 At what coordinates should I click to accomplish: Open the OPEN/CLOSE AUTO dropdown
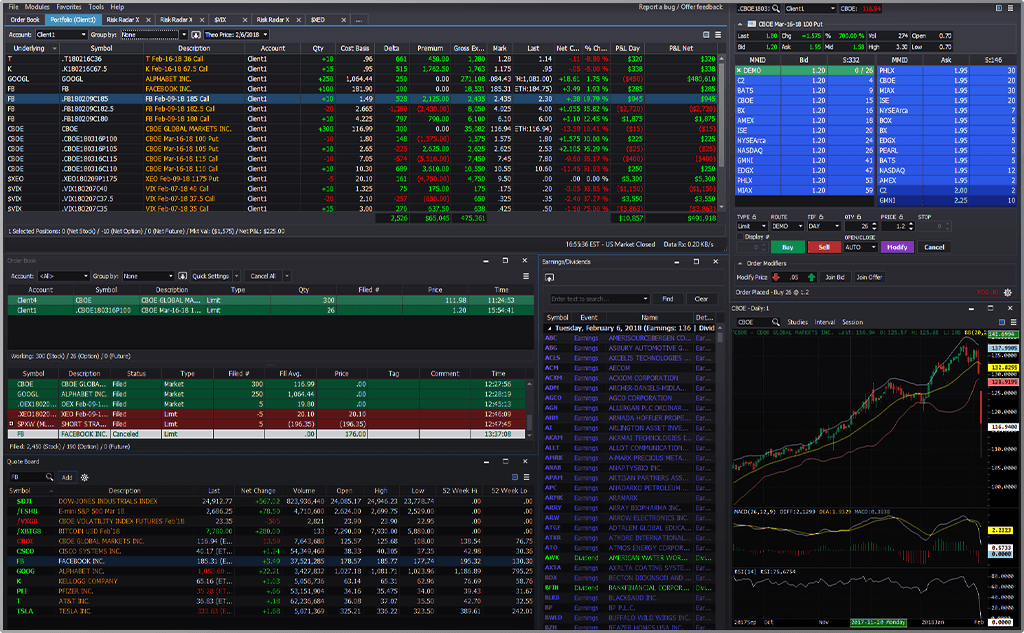(x=861, y=247)
